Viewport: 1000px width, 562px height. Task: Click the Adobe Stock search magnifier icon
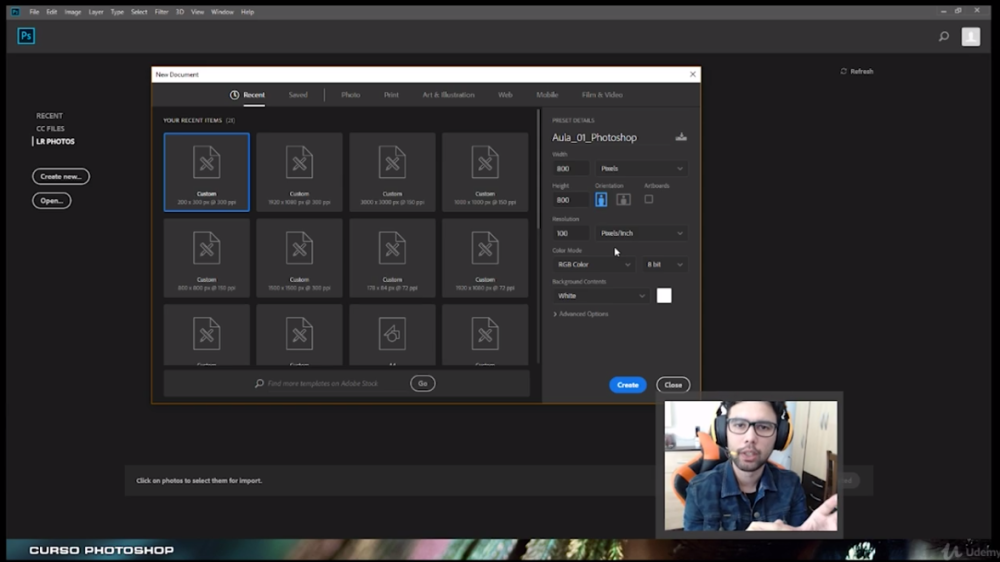point(259,383)
